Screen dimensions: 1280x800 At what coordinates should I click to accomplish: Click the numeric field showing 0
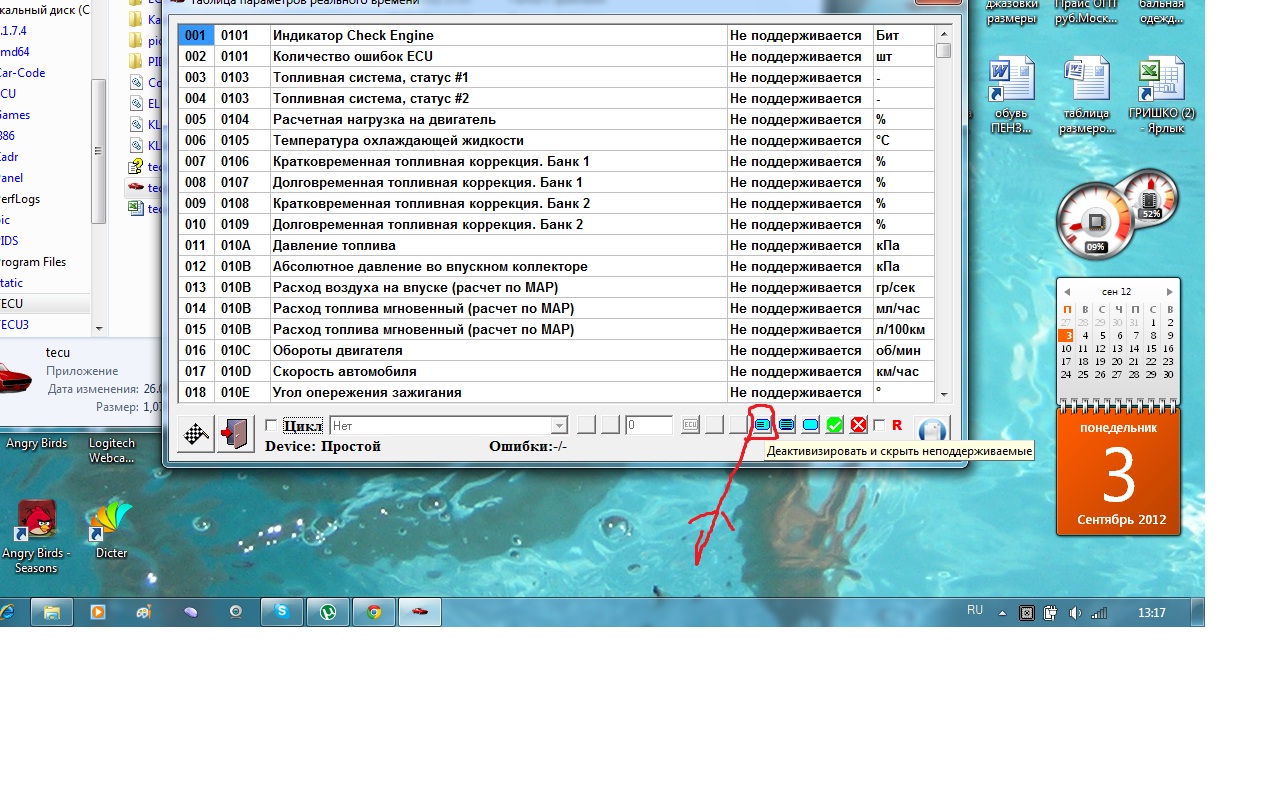coord(649,426)
